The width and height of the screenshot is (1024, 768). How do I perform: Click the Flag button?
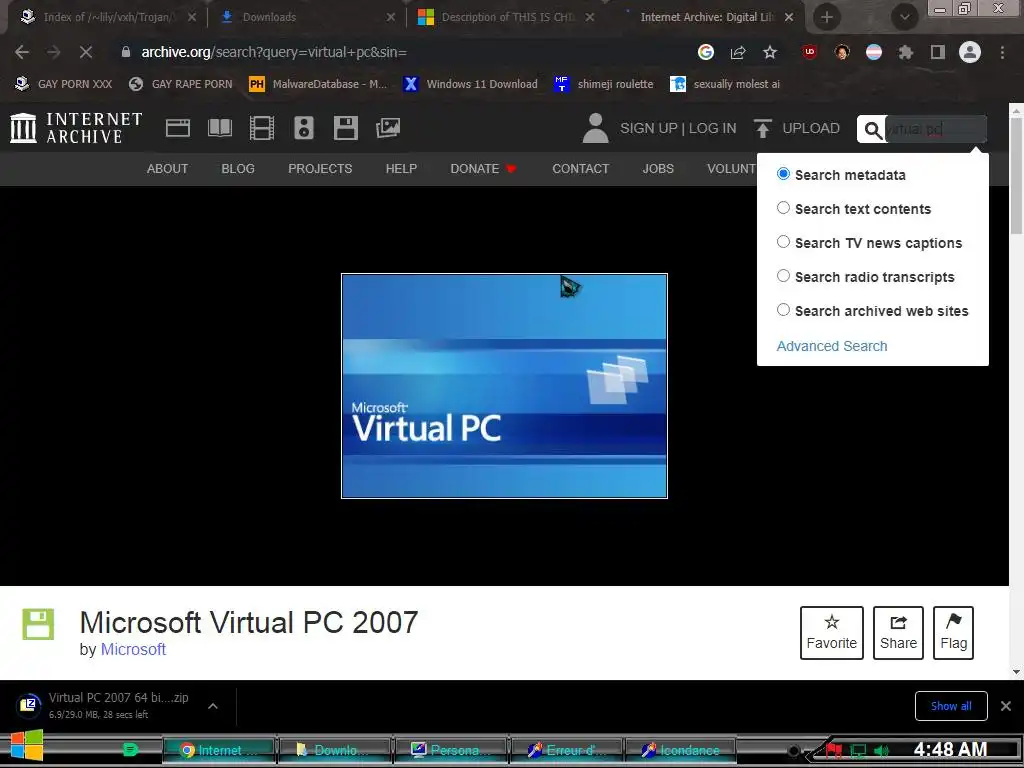click(x=953, y=633)
